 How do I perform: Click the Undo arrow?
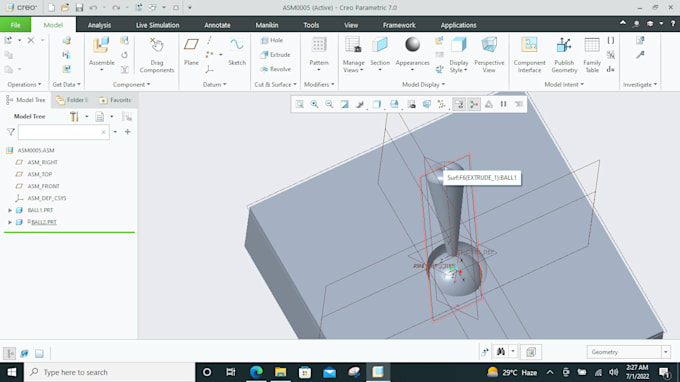pos(93,8)
